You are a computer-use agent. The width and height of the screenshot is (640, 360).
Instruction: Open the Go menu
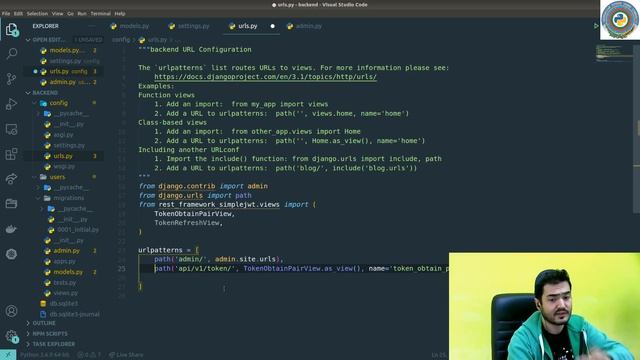(71, 13)
